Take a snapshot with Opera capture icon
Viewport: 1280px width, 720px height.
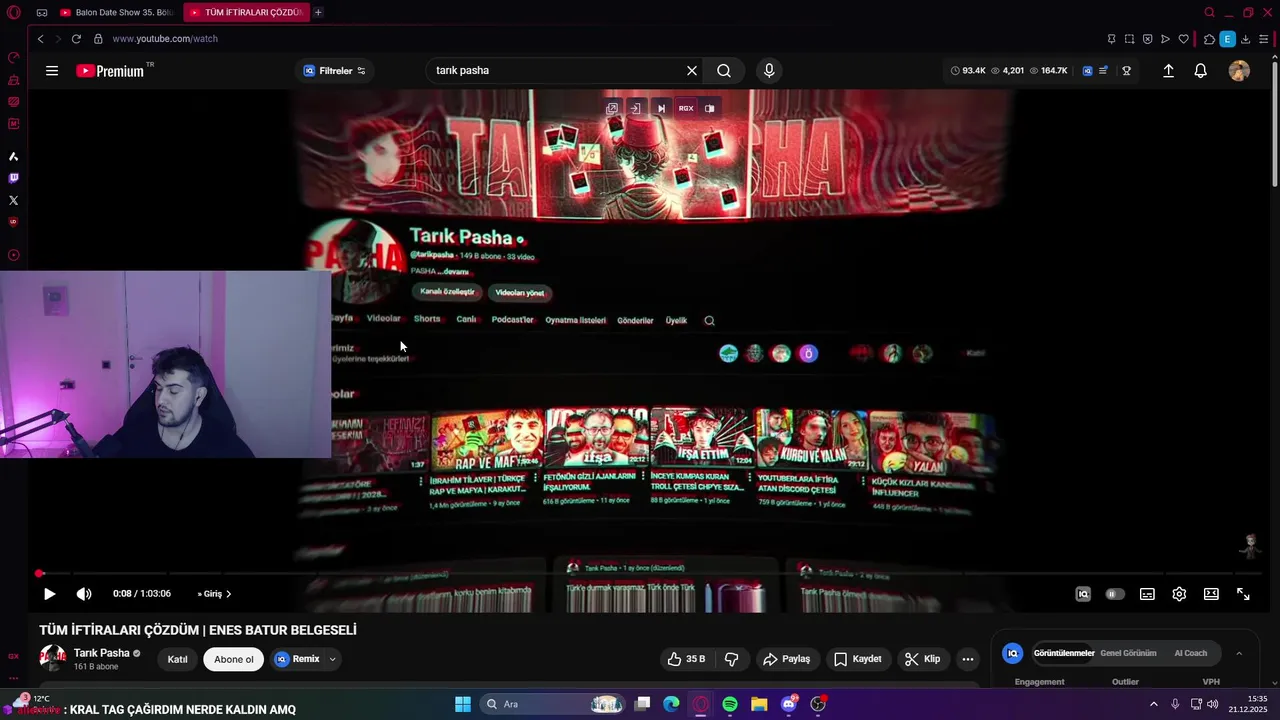click(1129, 39)
